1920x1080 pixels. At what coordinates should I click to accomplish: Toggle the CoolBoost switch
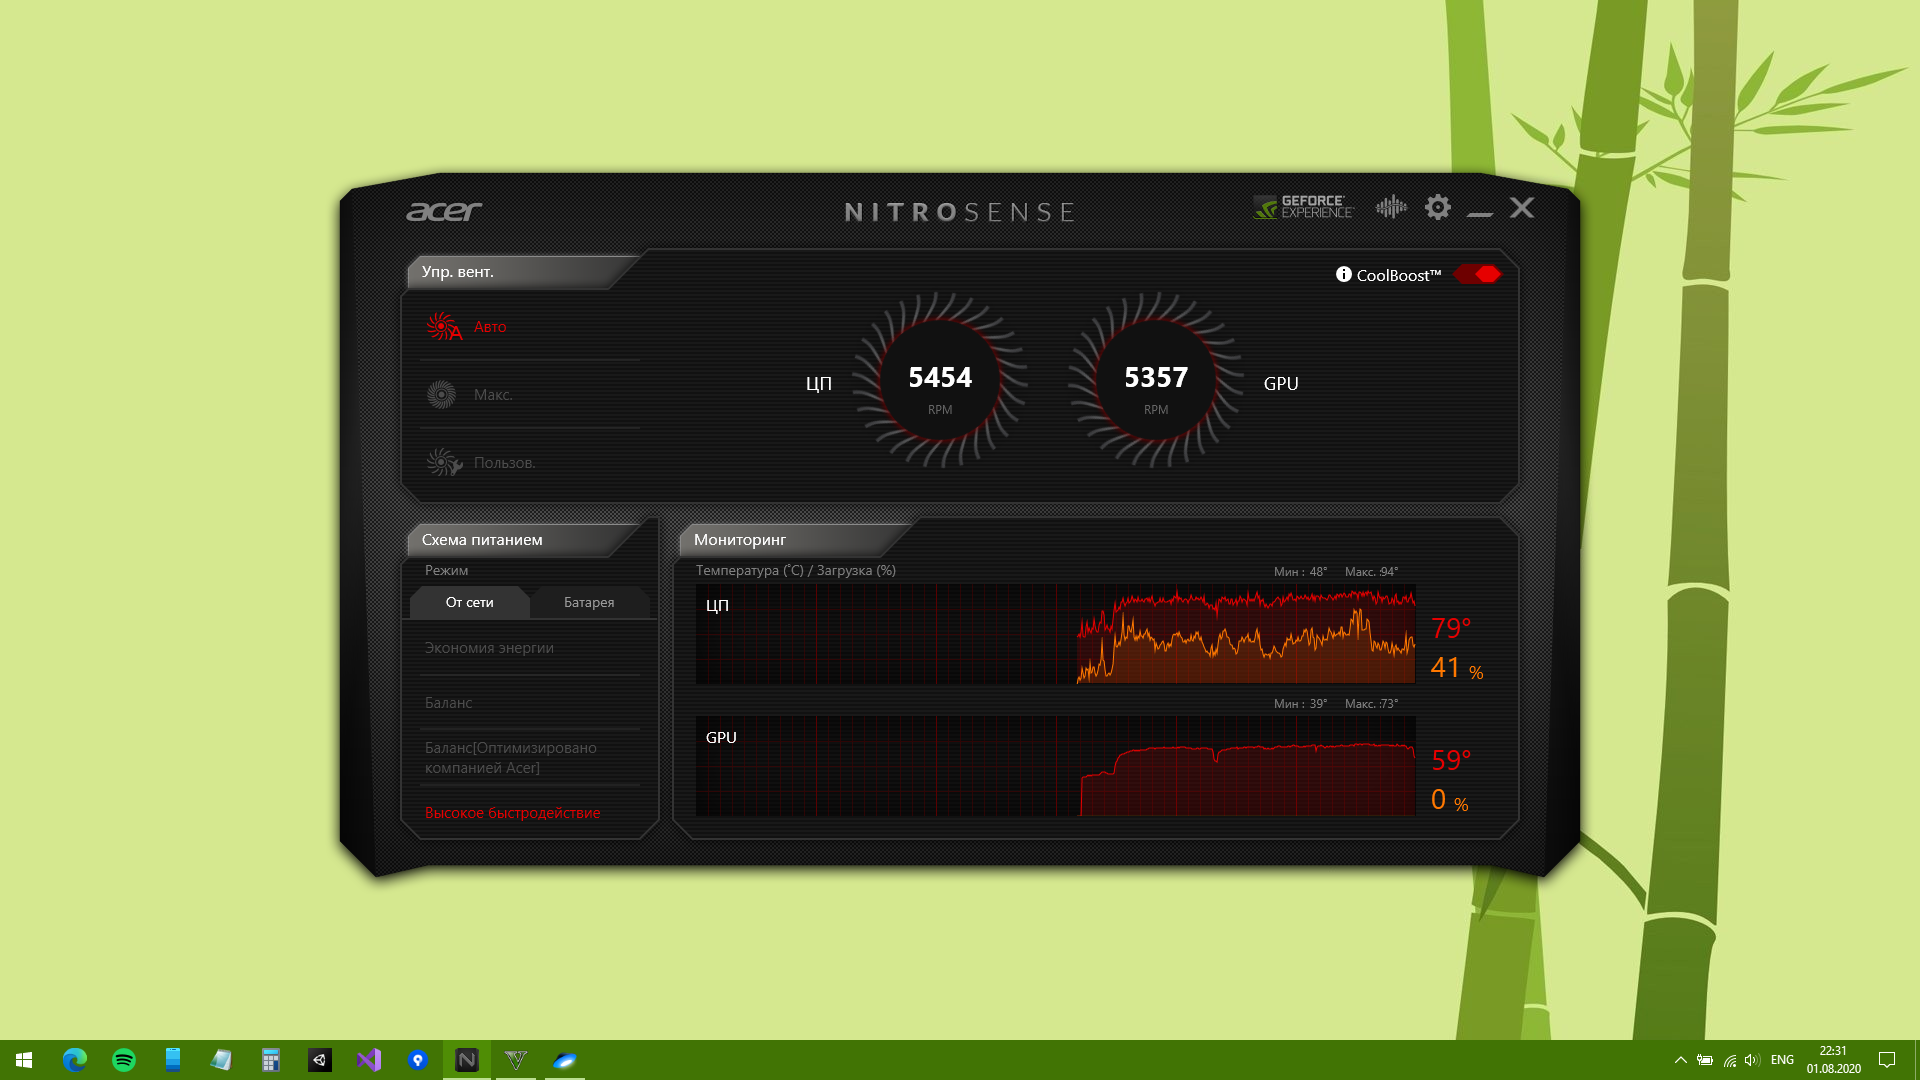[1478, 274]
